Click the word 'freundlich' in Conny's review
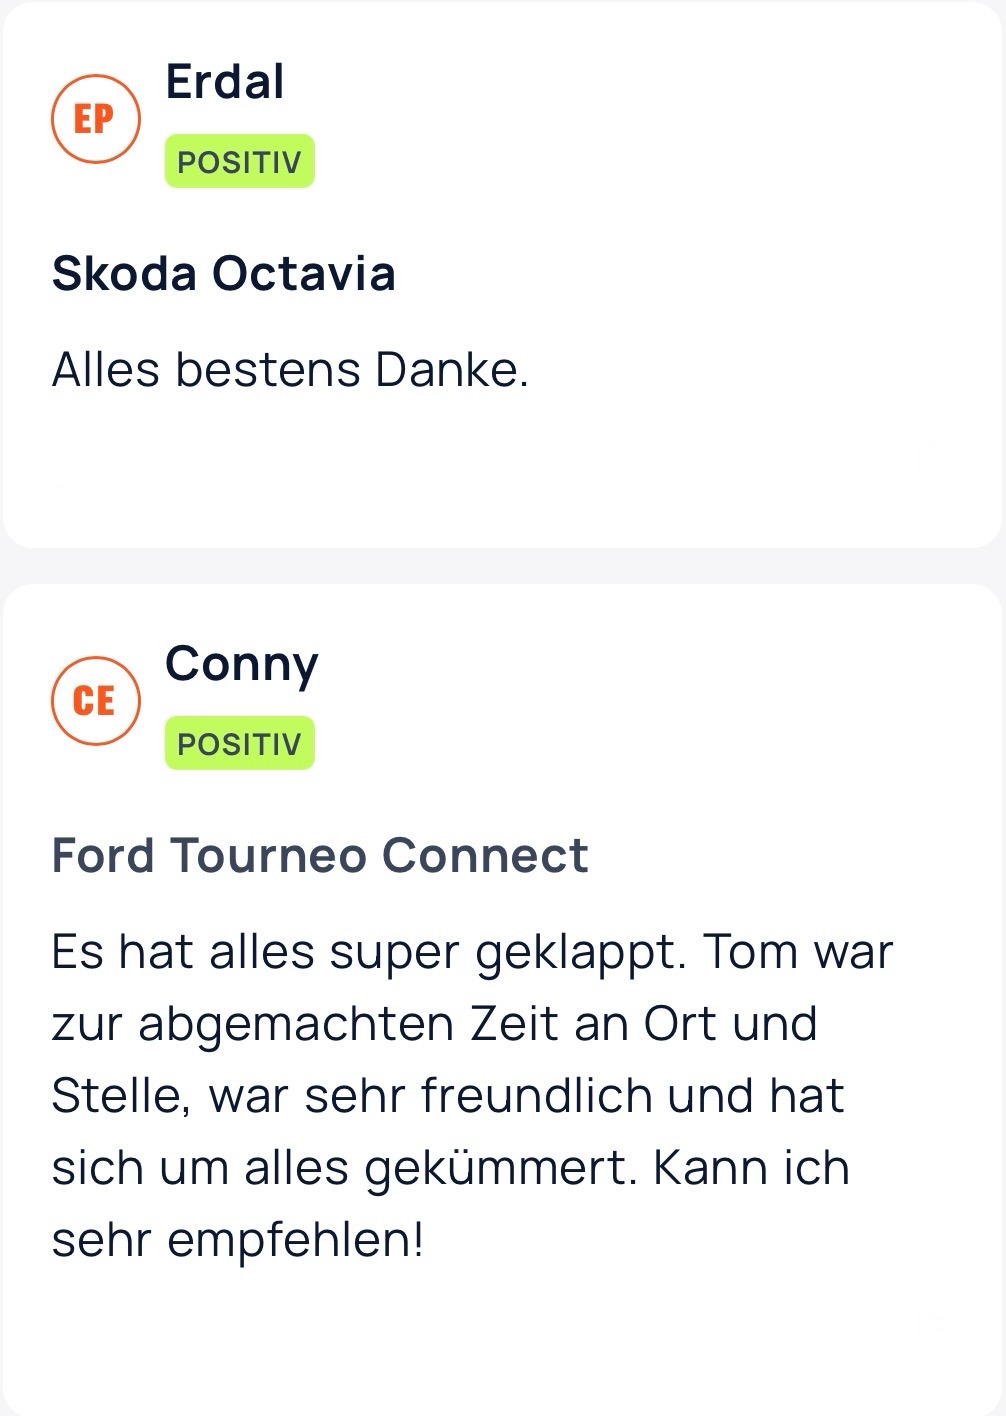1006x1416 pixels. pos(537,1096)
